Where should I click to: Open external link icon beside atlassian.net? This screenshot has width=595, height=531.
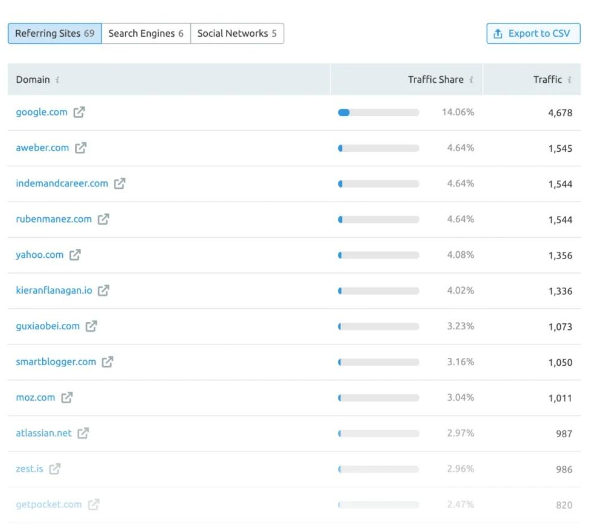pyautogui.click(x=83, y=433)
